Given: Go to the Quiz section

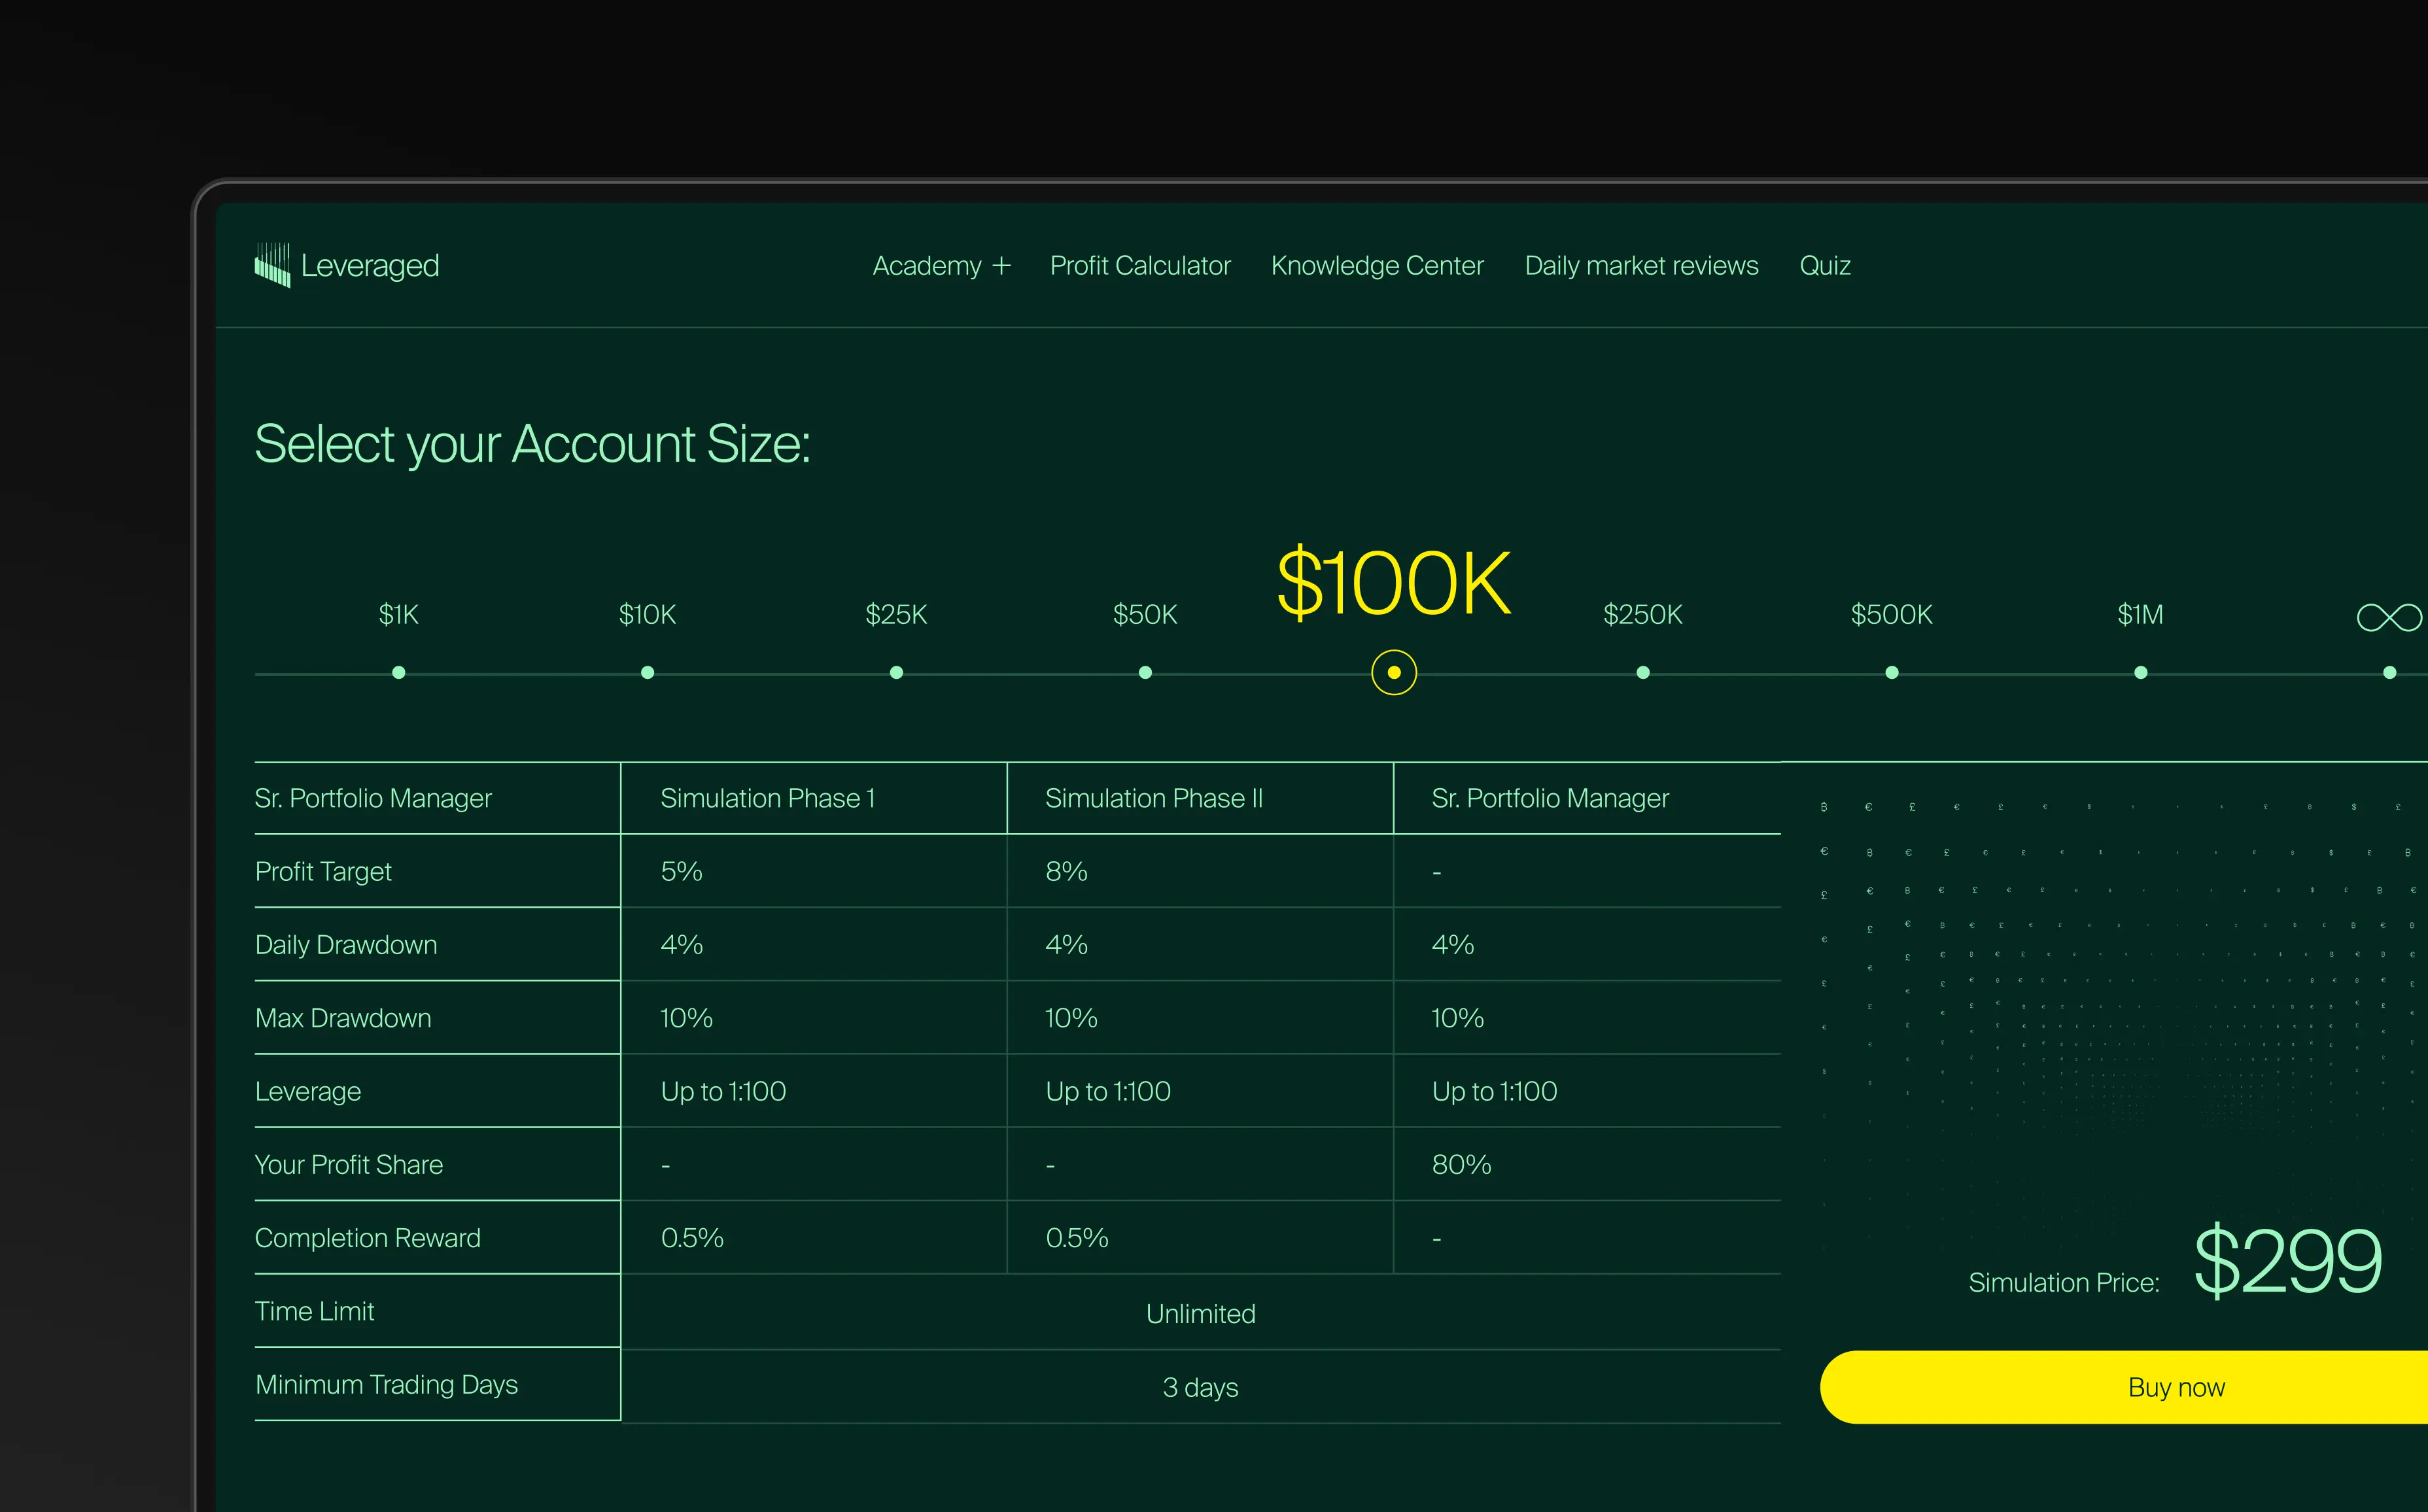Looking at the screenshot, I should click(x=1825, y=265).
